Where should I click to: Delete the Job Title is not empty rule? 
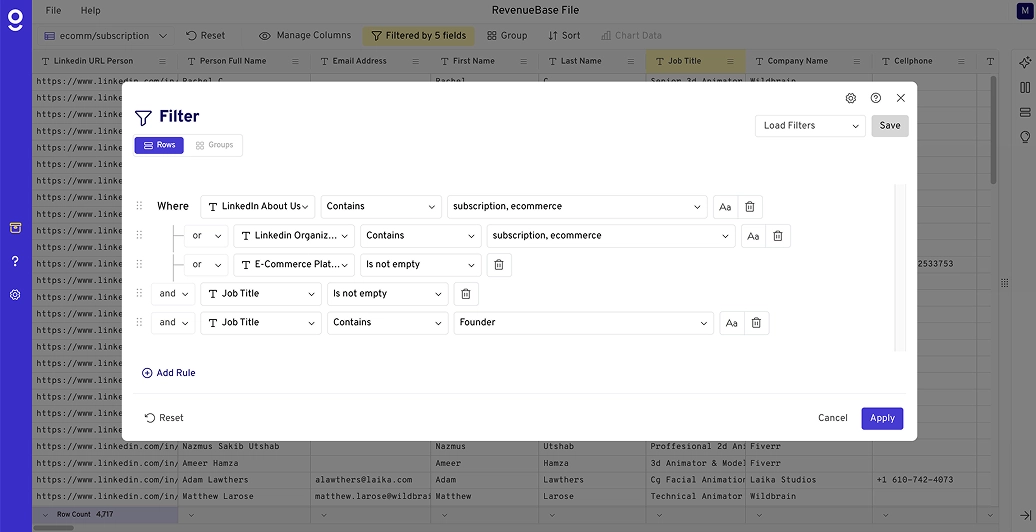tap(466, 293)
